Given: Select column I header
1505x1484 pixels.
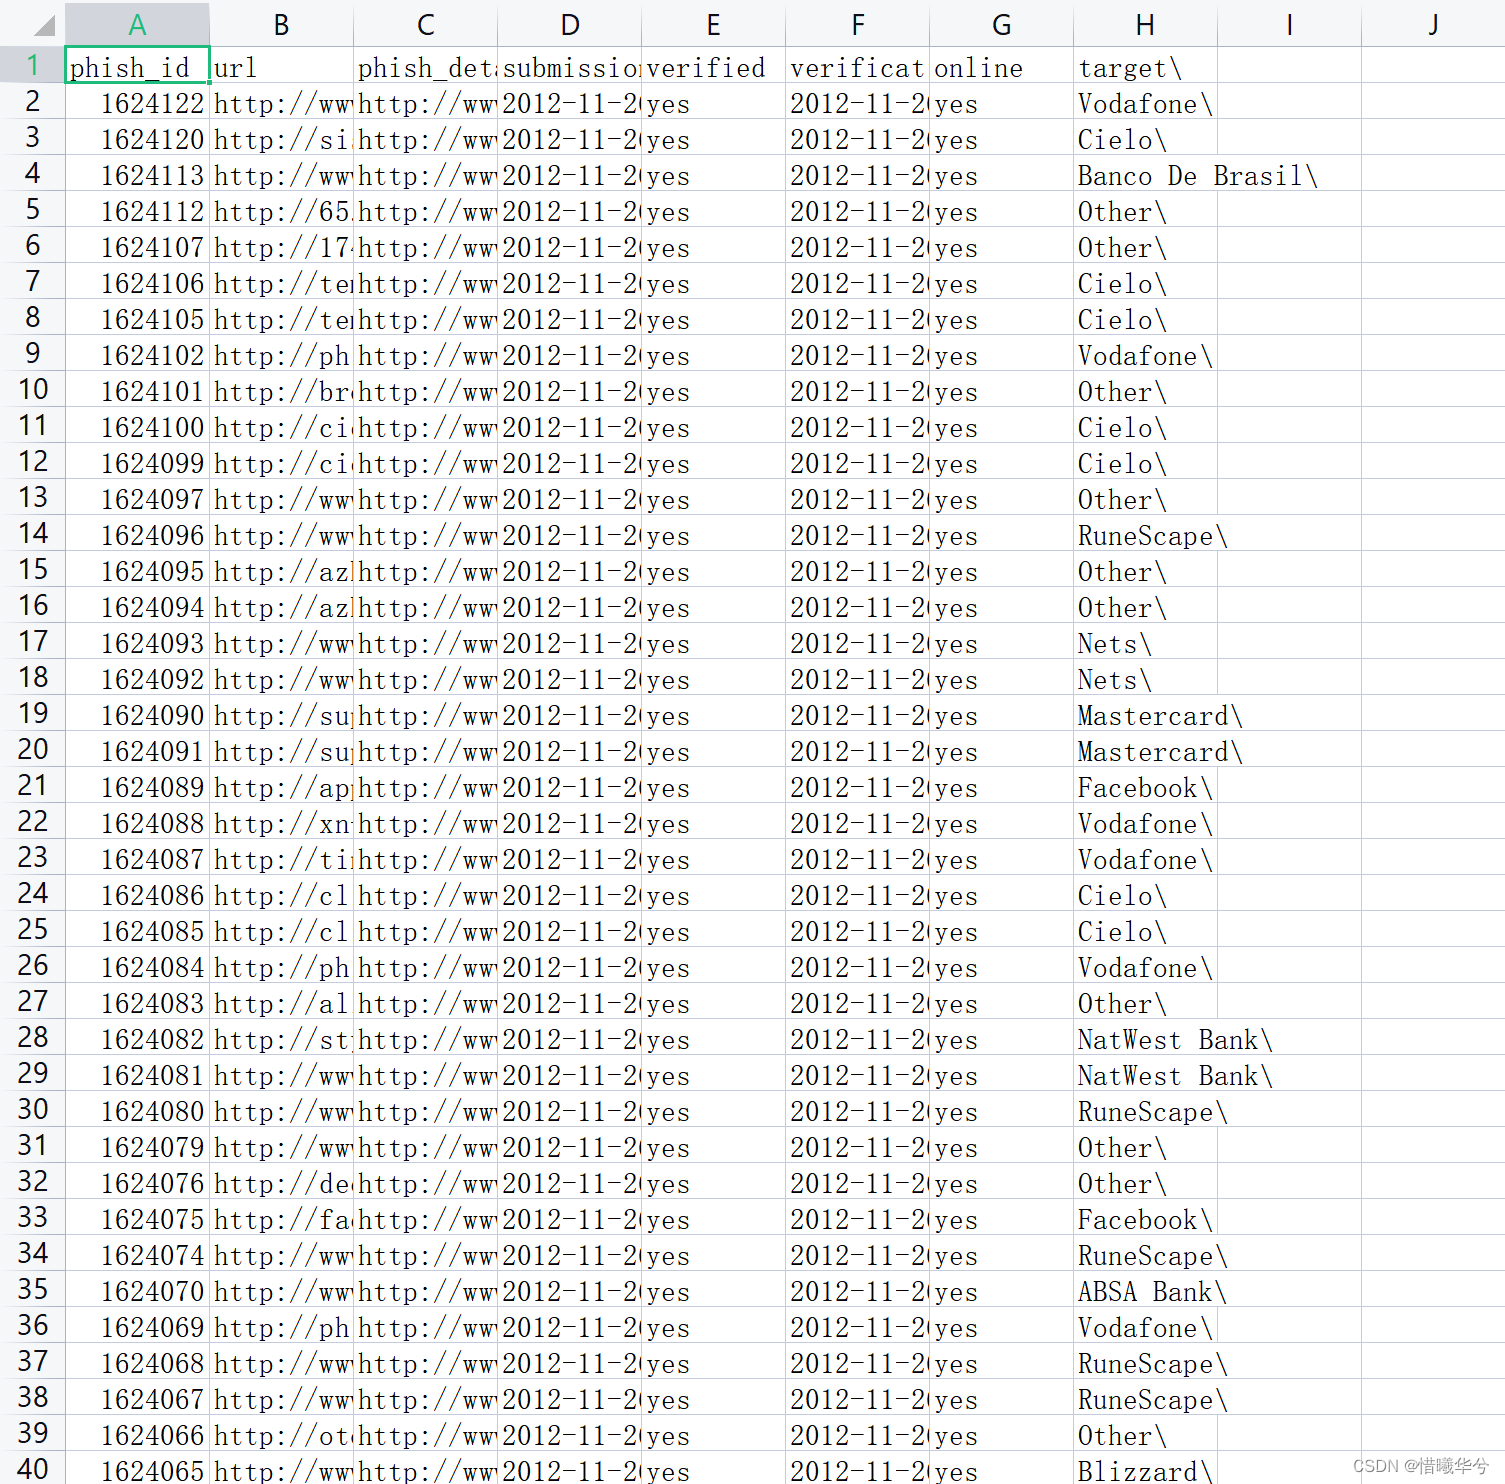Looking at the screenshot, I should (x=1289, y=24).
